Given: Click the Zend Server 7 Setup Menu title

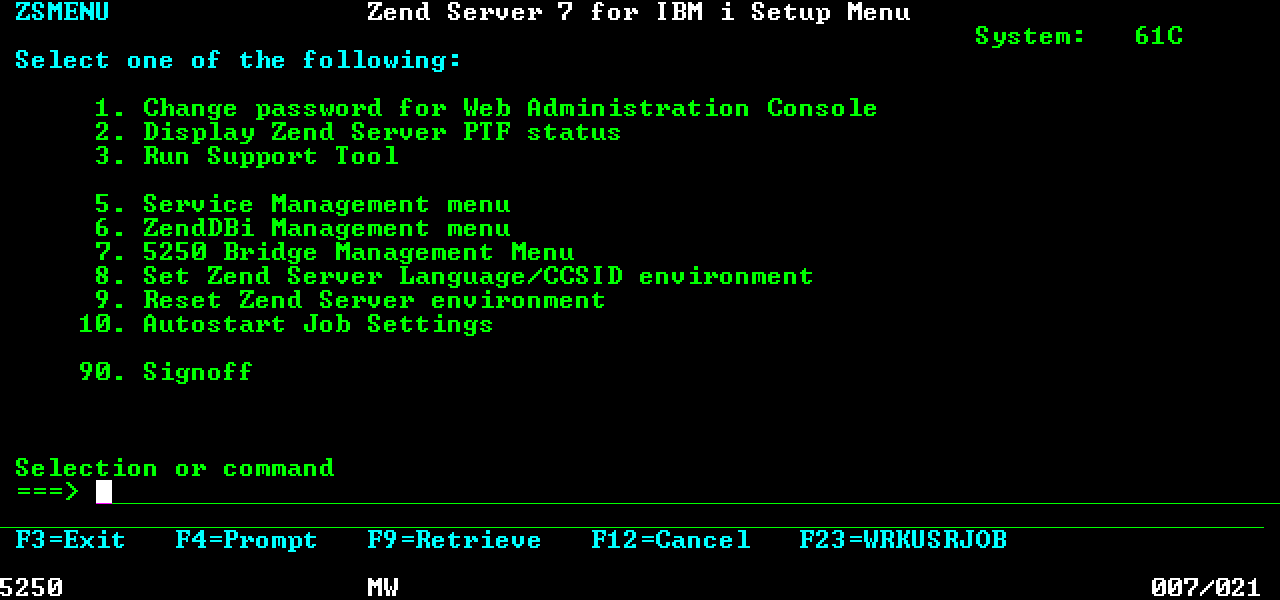Looking at the screenshot, I should coord(638,12).
